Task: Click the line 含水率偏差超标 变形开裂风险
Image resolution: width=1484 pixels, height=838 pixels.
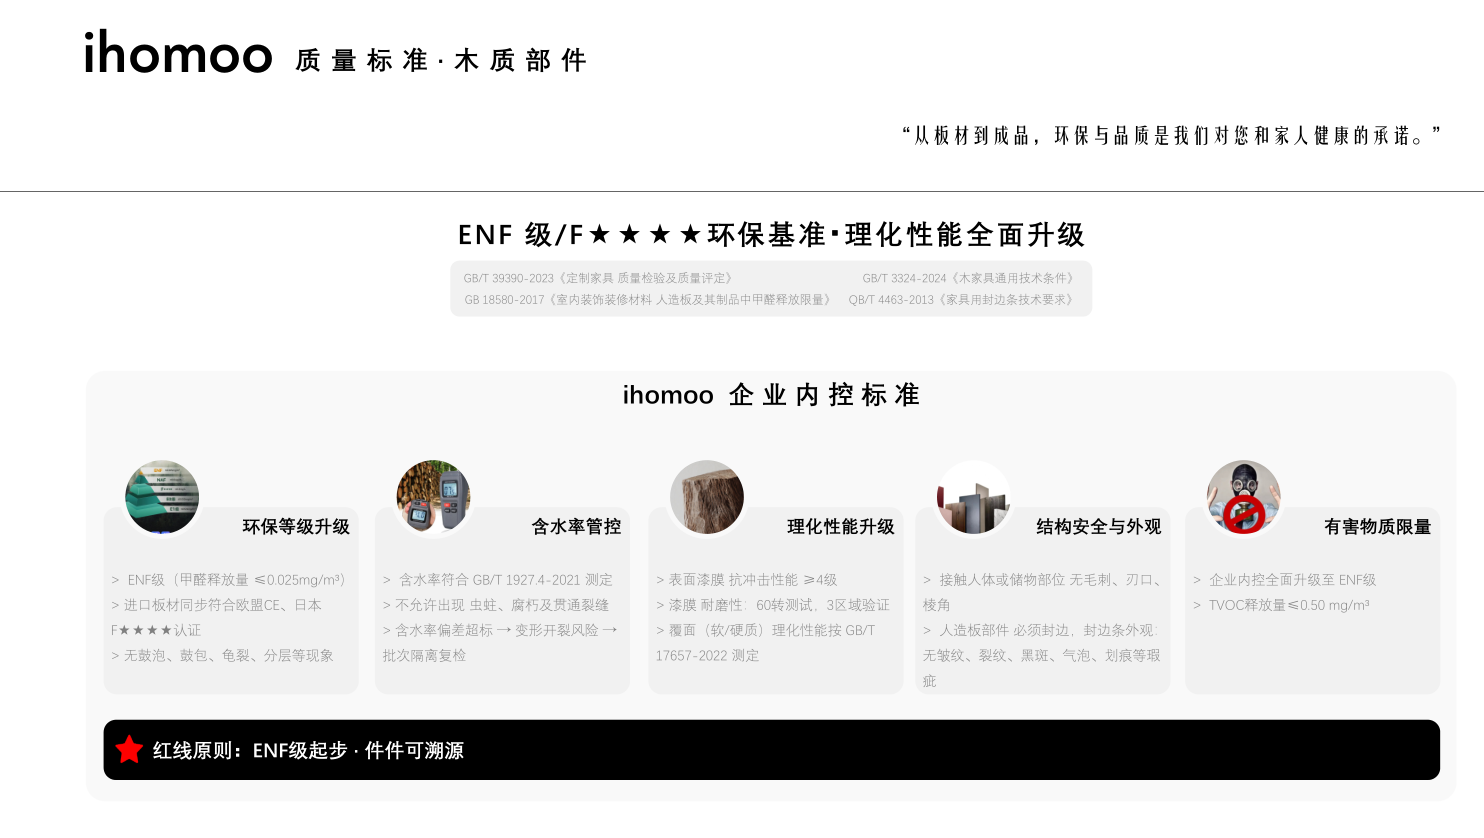Action: pos(500,642)
